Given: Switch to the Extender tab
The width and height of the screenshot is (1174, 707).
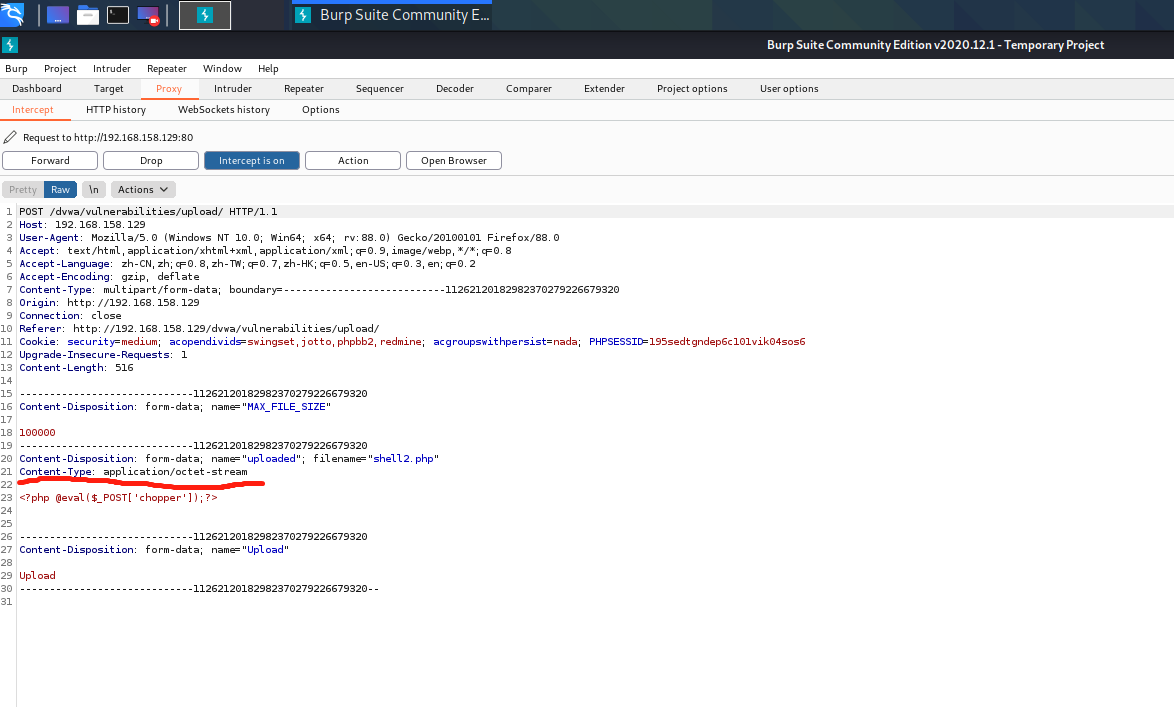Looking at the screenshot, I should pos(604,88).
